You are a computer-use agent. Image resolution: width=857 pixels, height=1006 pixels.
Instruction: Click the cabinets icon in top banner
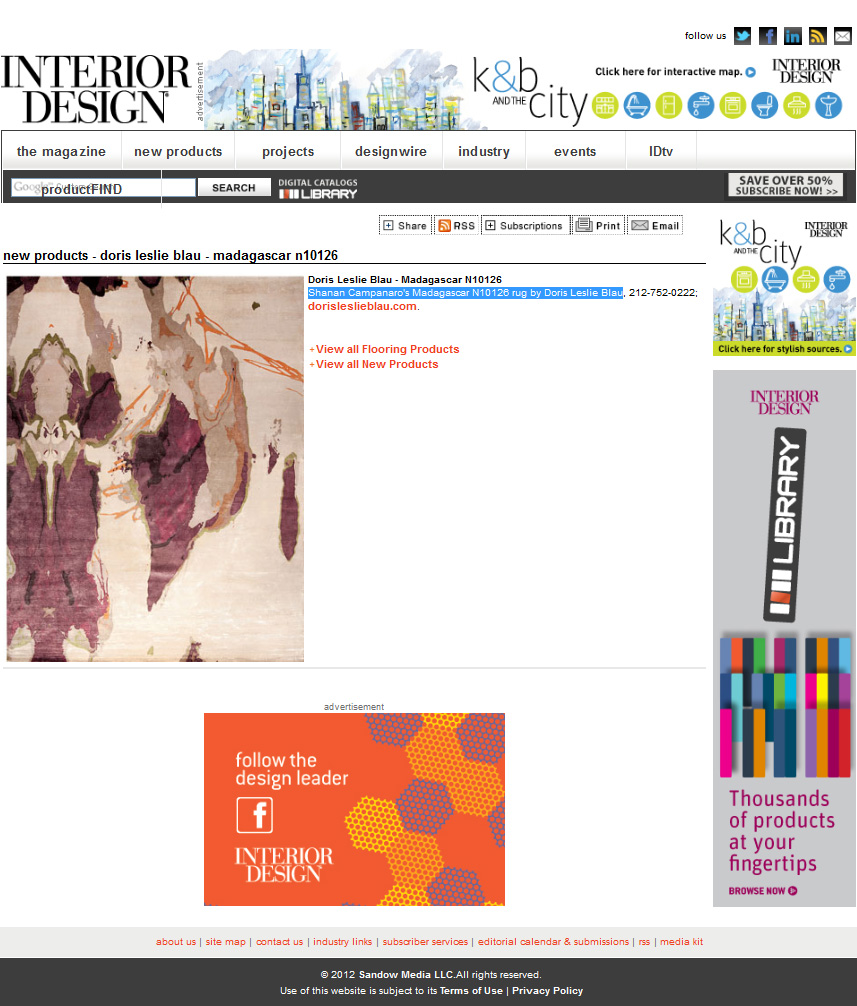coord(605,105)
